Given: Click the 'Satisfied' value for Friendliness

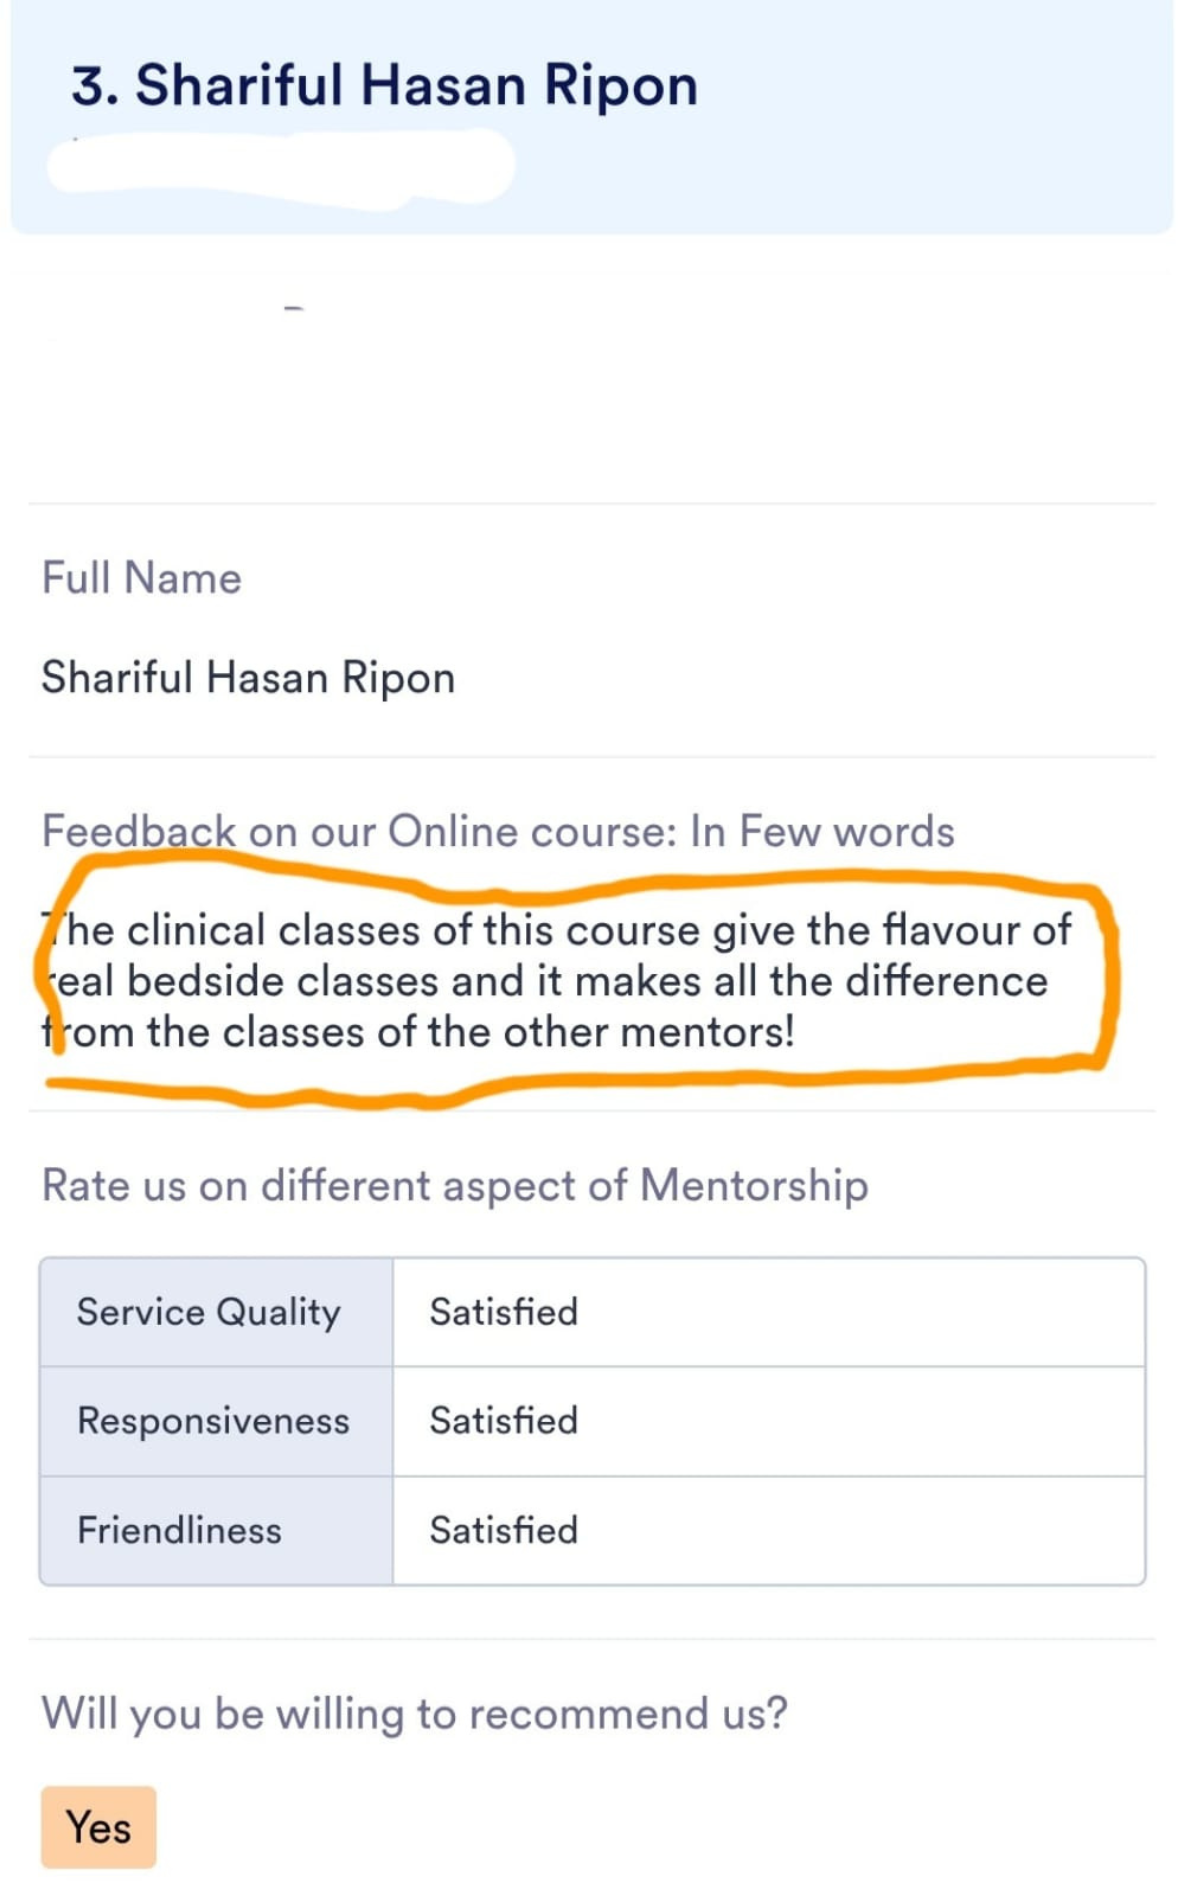Looking at the screenshot, I should point(504,1530).
